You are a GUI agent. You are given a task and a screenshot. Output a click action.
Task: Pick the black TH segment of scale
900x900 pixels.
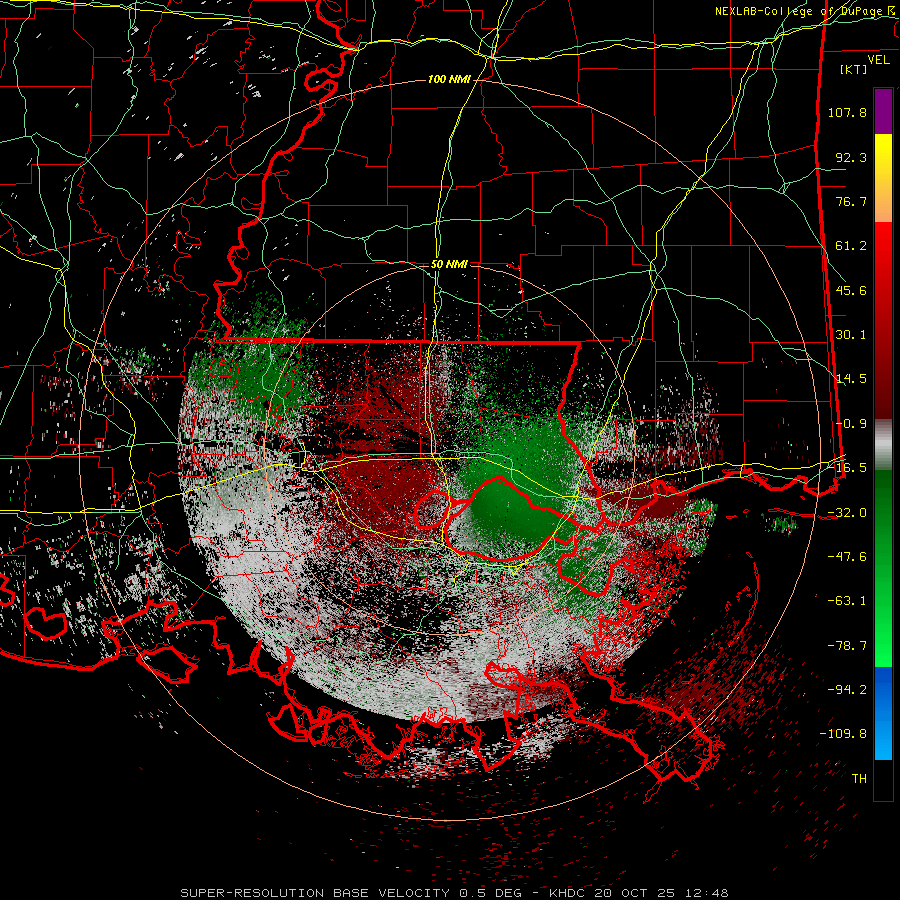pyautogui.click(x=883, y=779)
